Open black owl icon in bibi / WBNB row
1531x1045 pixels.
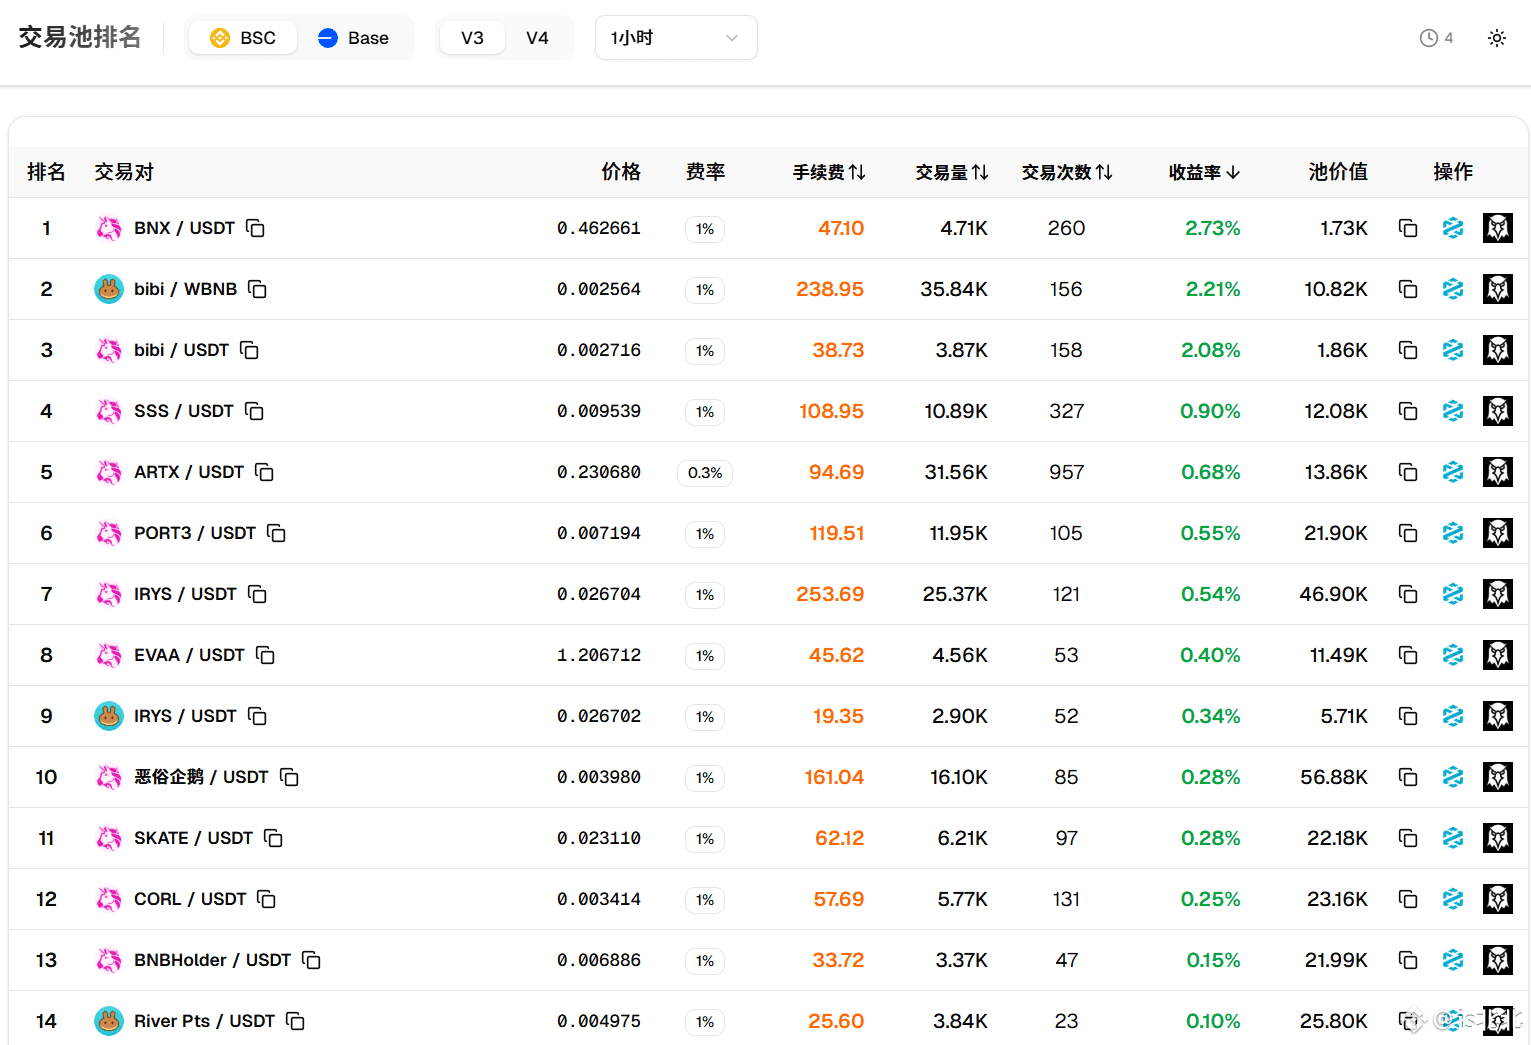tap(1497, 289)
